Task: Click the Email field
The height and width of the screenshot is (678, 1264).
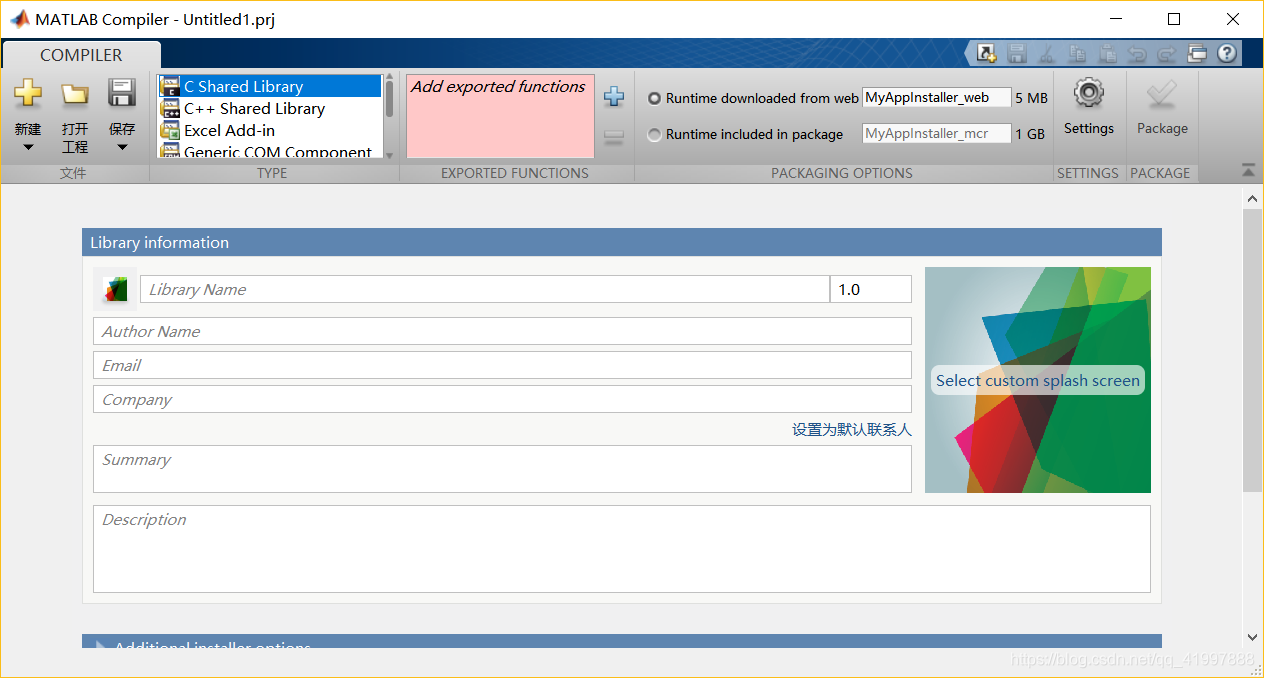Action: click(502, 365)
